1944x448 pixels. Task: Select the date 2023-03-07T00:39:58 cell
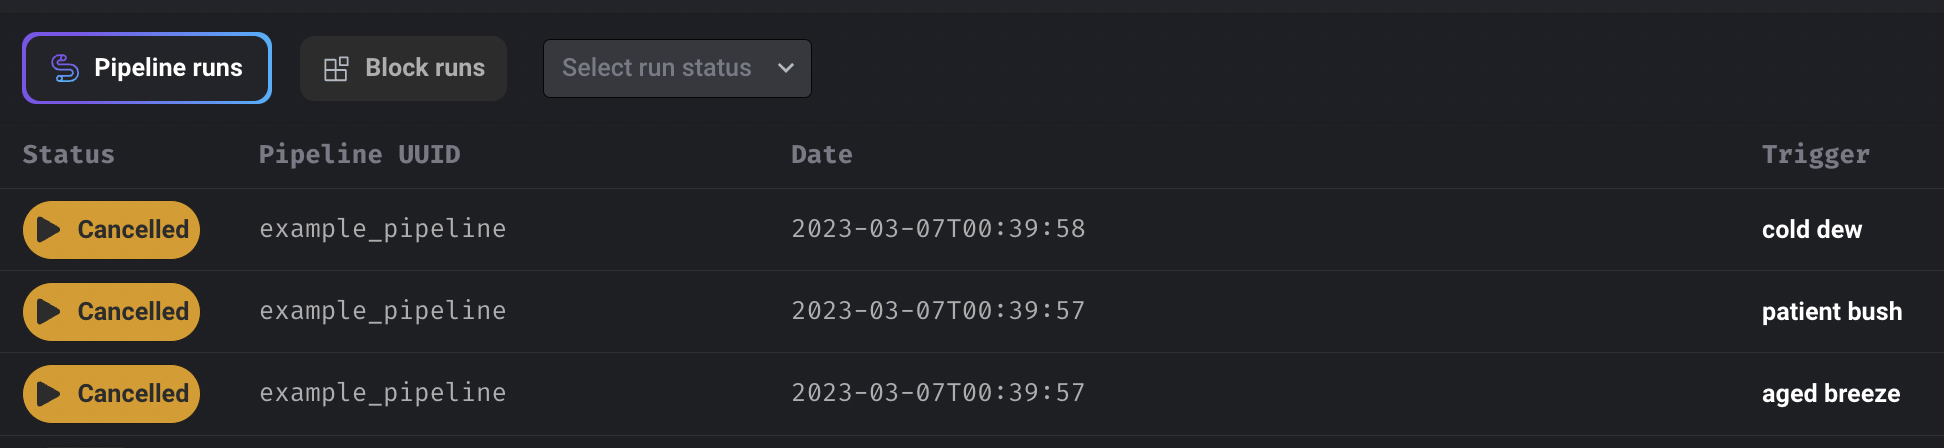pyautogui.click(x=938, y=229)
